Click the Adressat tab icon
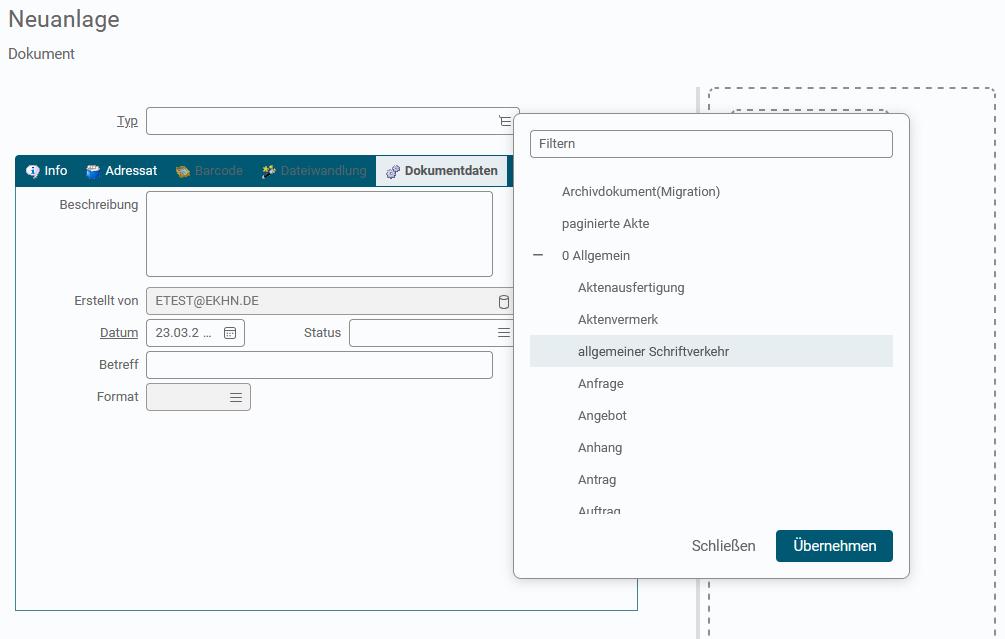The width and height of the screenshot is (1005, 639). coord(93,171)
